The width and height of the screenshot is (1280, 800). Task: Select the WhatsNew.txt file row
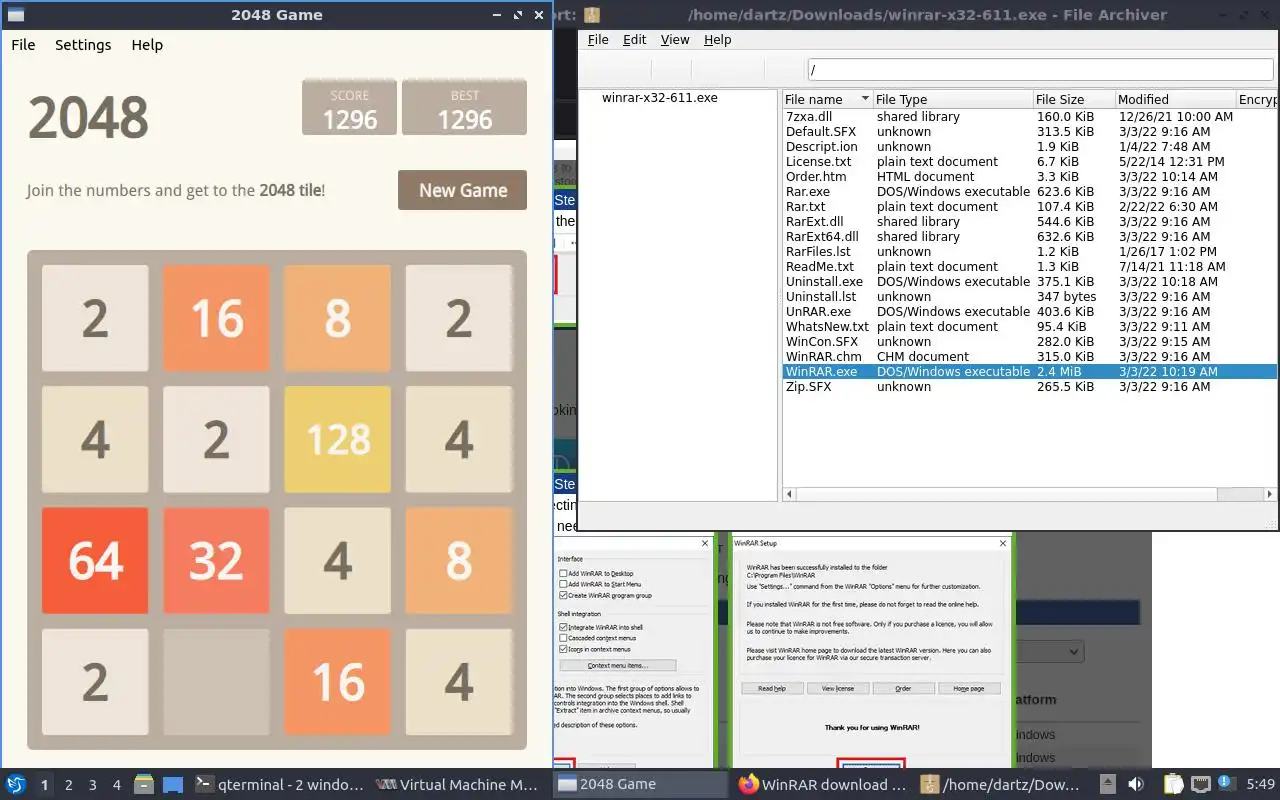pos(1029,327)
